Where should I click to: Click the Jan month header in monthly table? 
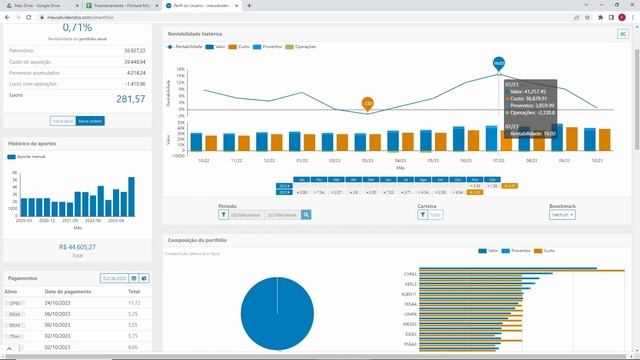click(302, 180)
